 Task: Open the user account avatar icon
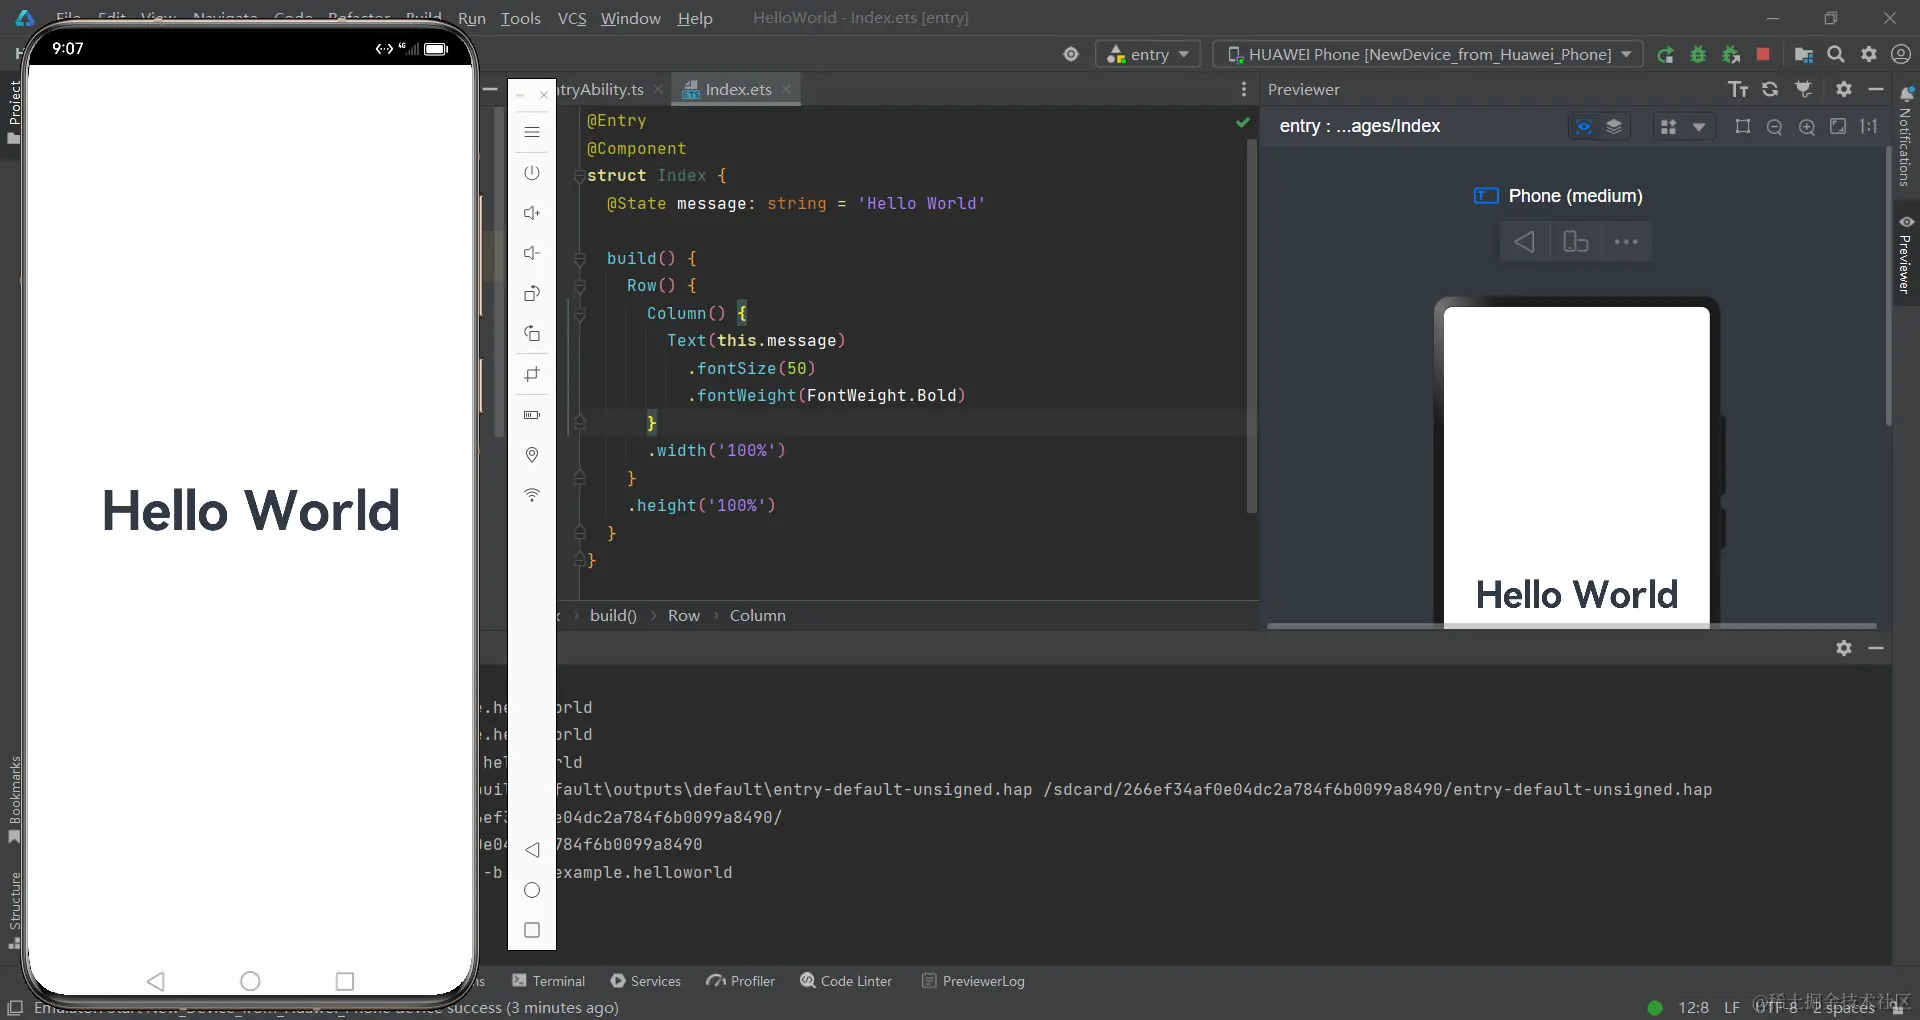pos(1901,54)
